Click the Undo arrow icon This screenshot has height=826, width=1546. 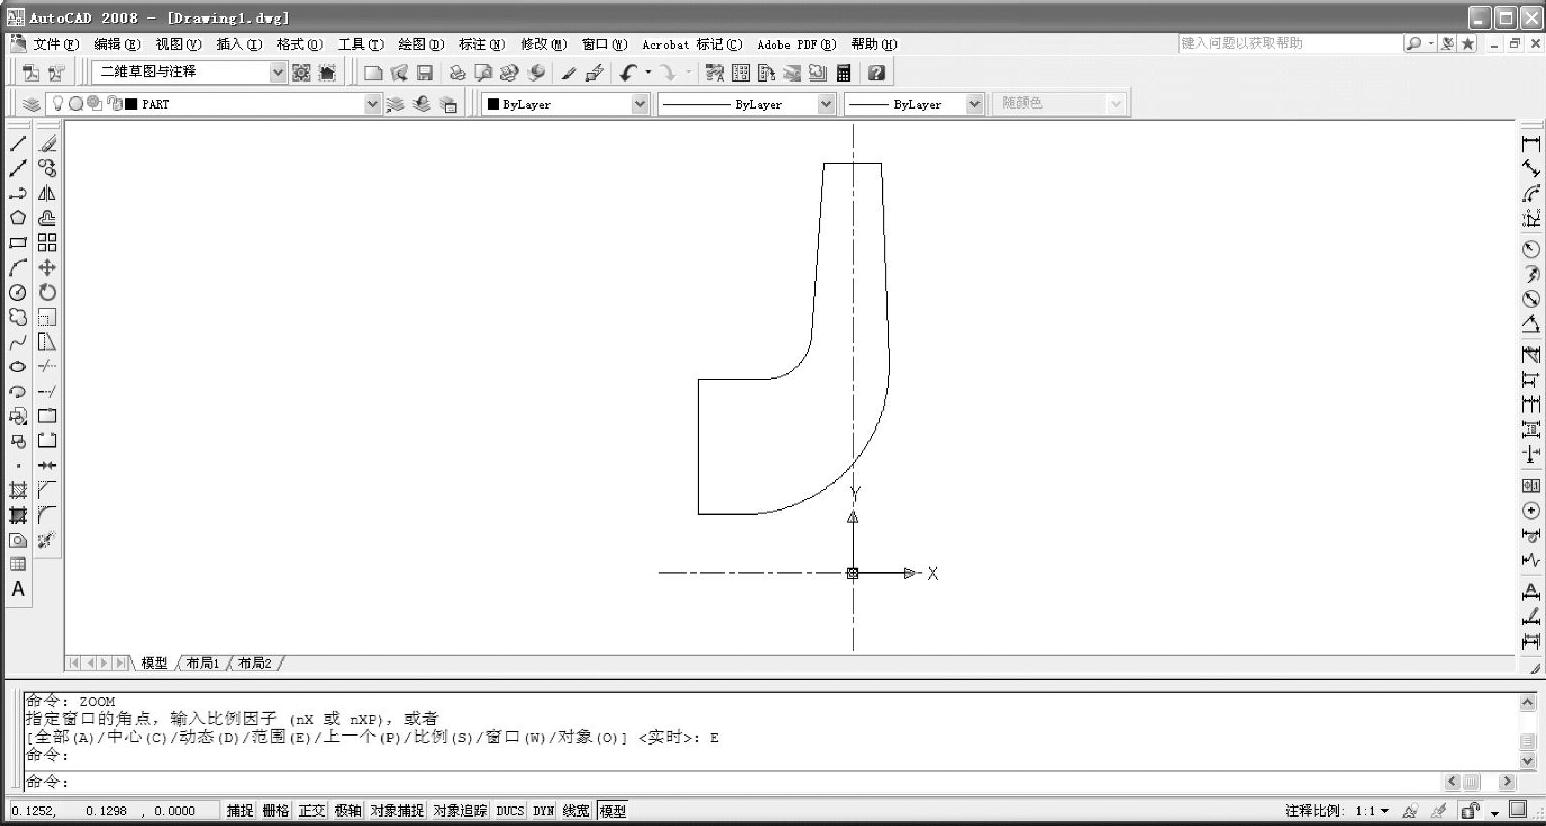click(627, 73)
